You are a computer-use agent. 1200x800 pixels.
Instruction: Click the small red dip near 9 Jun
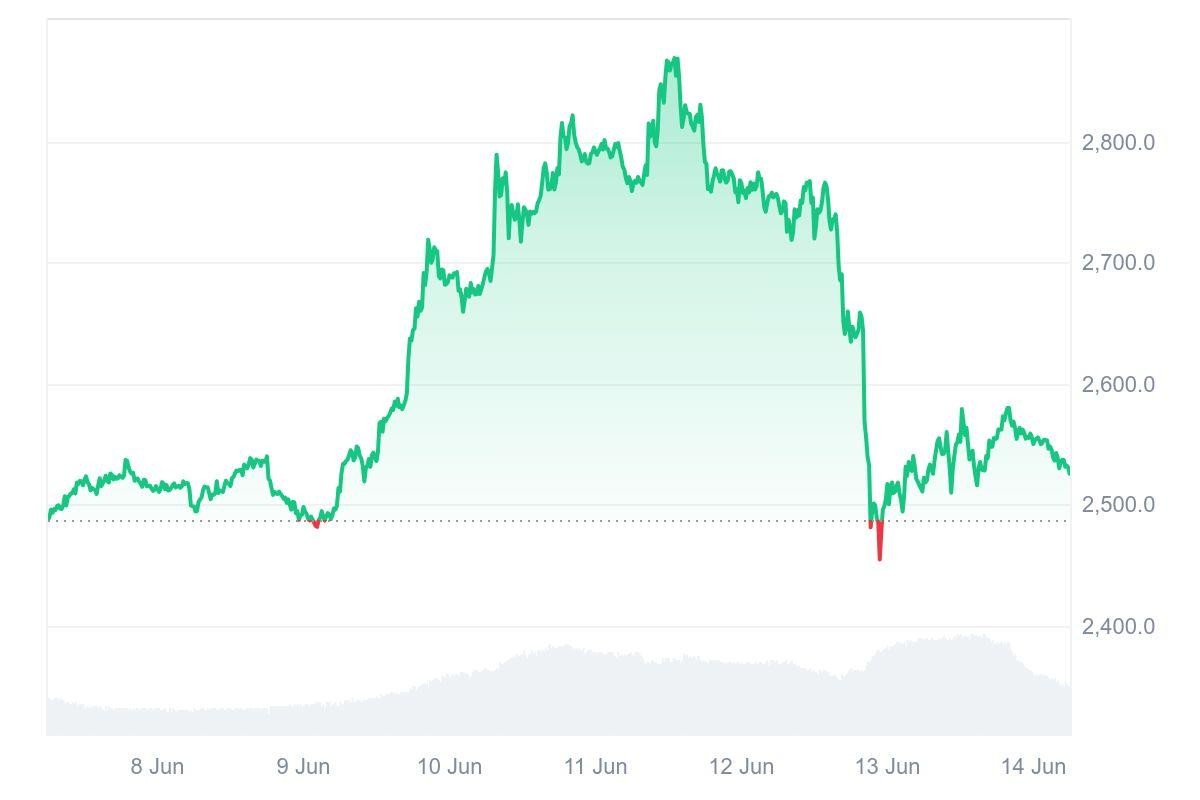tap(317, 525)
